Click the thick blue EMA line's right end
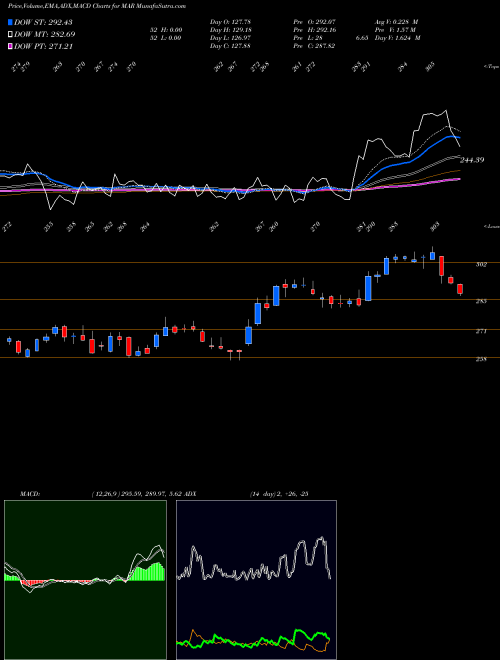 459,138
